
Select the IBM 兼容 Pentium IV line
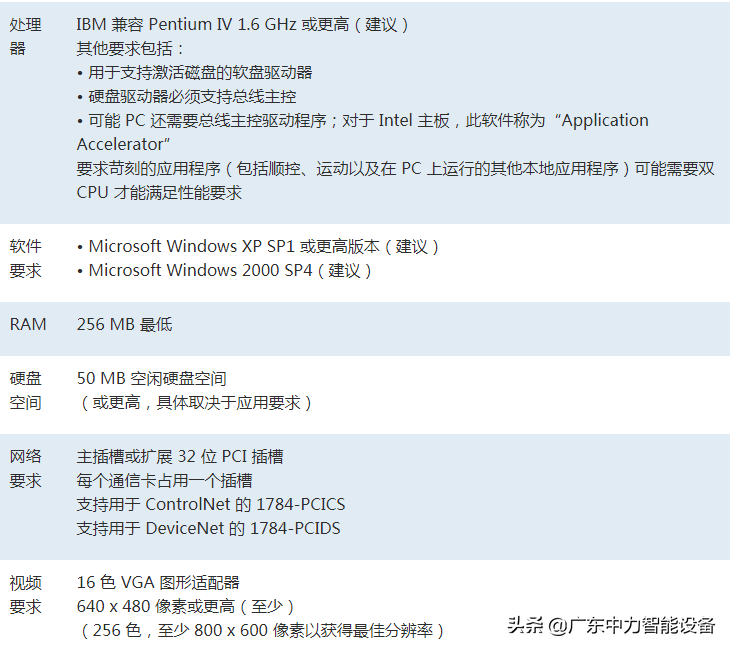tap(243, 24)
